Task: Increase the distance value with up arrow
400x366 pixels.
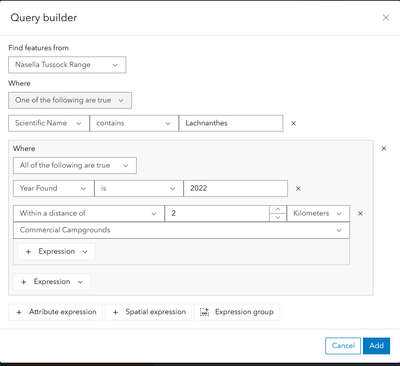Action: [278, 209]
